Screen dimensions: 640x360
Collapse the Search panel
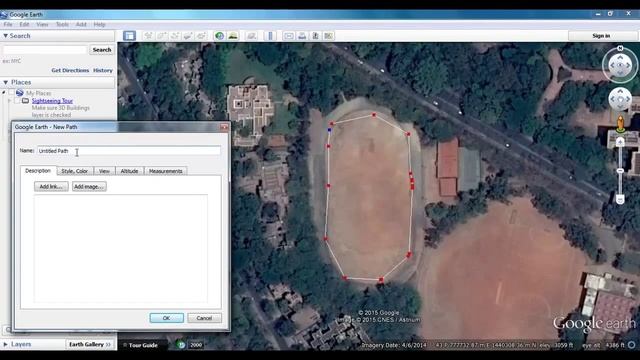pos(6,36)
